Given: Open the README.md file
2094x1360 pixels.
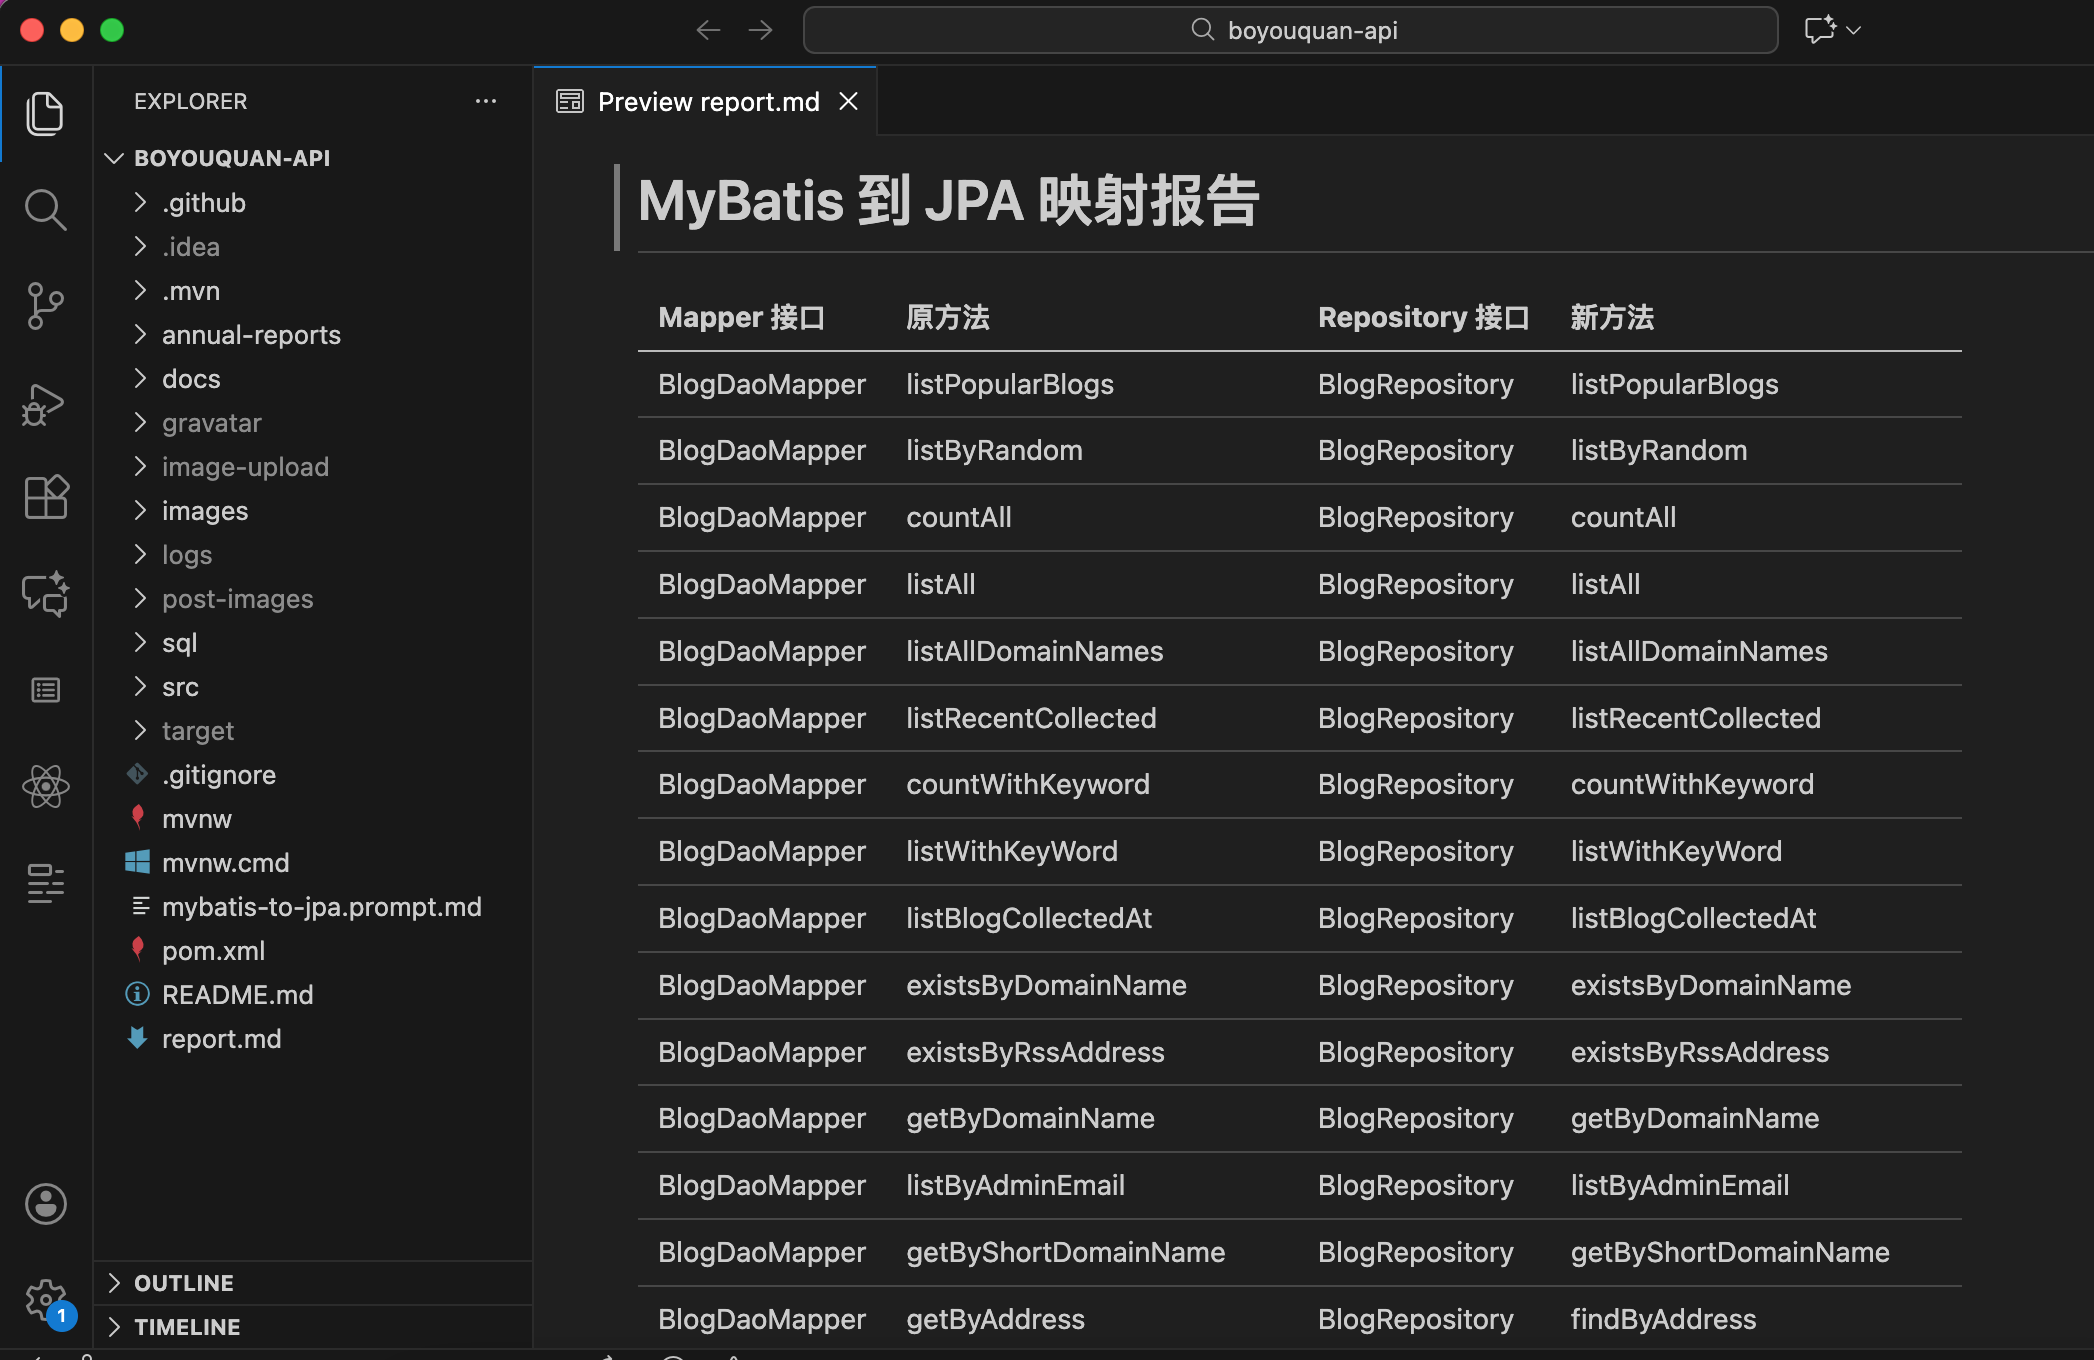Looking at the screenshot, I should click(238, 994).
